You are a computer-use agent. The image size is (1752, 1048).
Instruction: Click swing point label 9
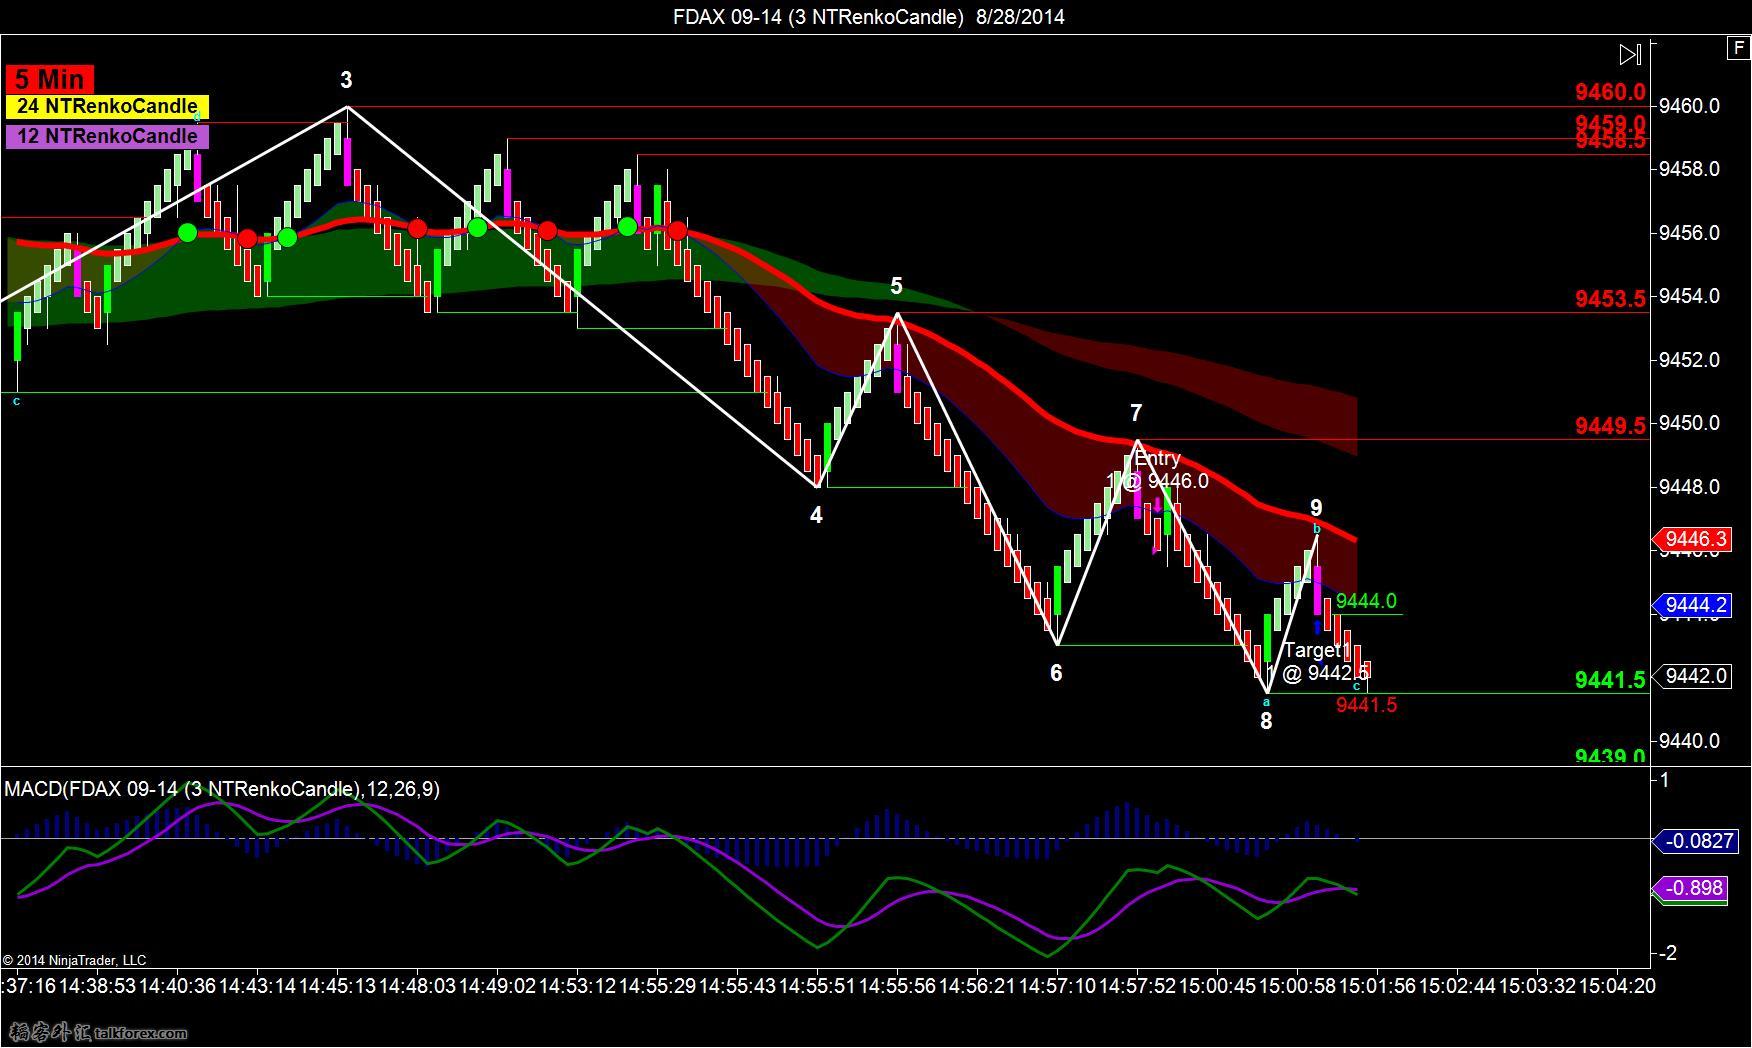coord(1316,508)
